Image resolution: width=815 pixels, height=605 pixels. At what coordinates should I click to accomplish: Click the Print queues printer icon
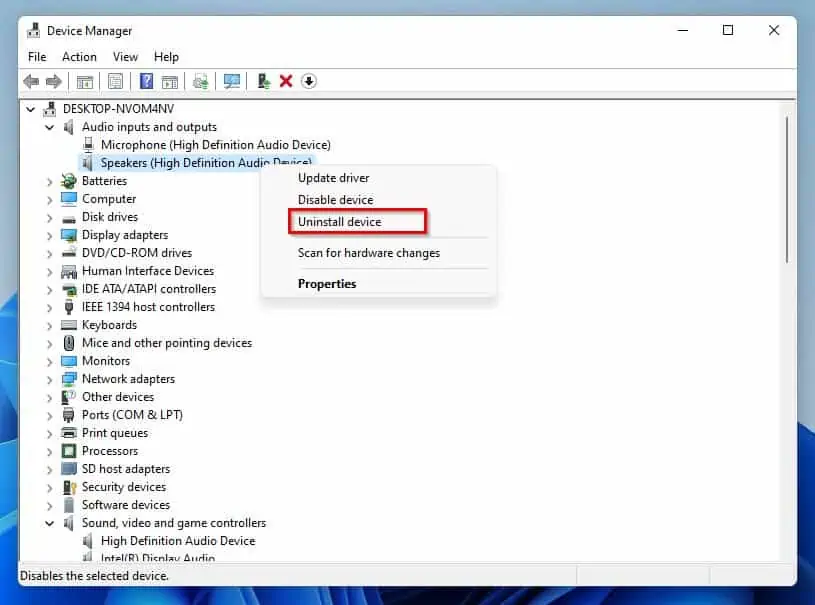click(69, 432)
